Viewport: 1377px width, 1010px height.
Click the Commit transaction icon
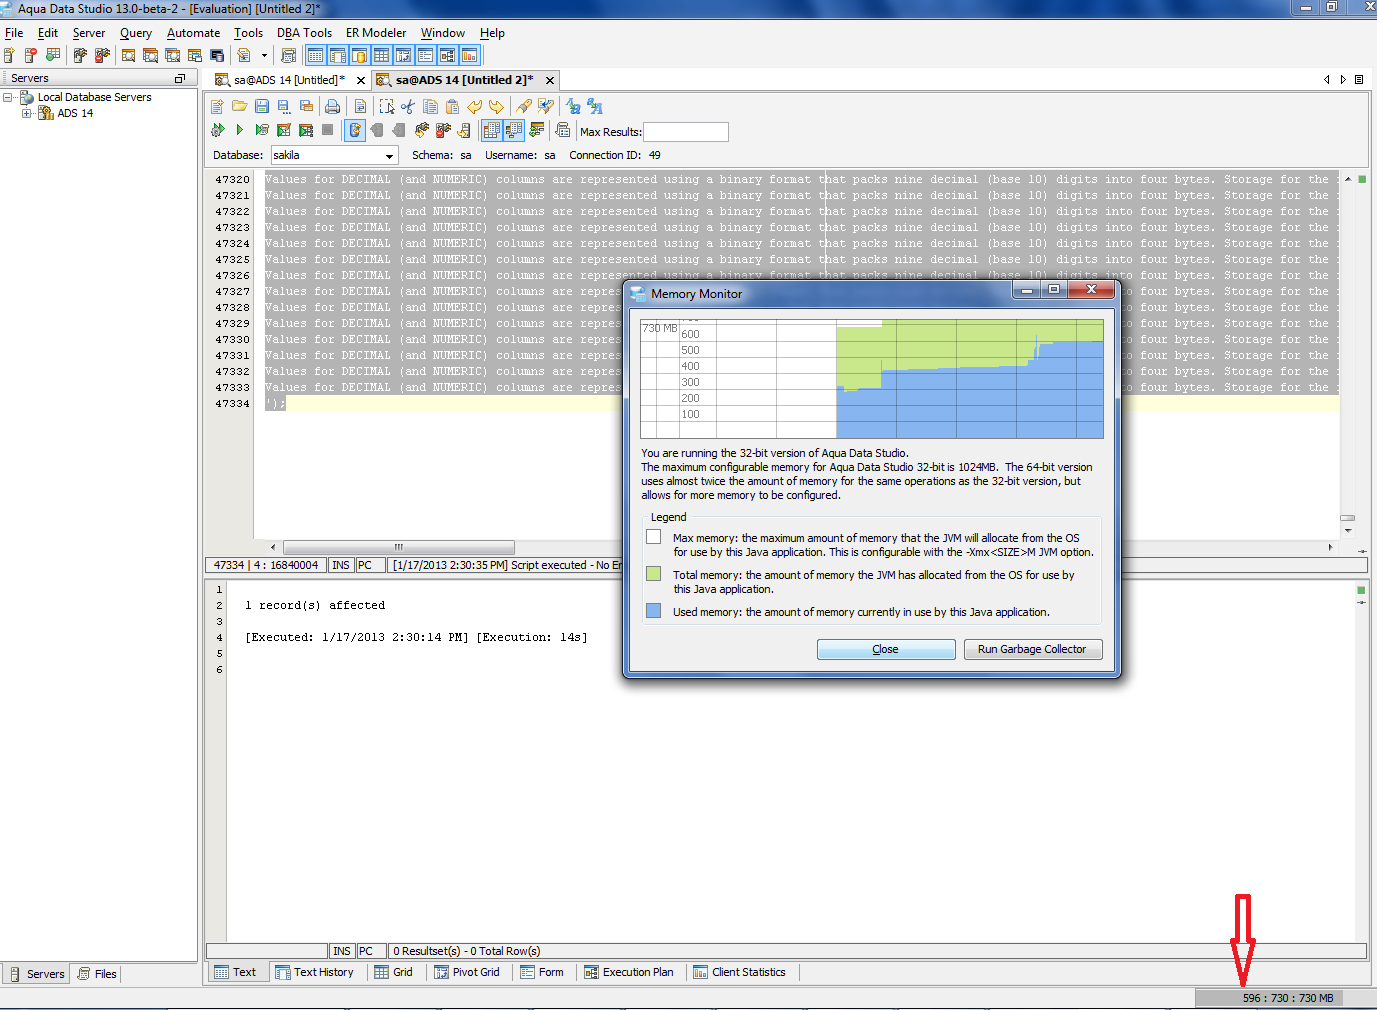coord(376,130)
